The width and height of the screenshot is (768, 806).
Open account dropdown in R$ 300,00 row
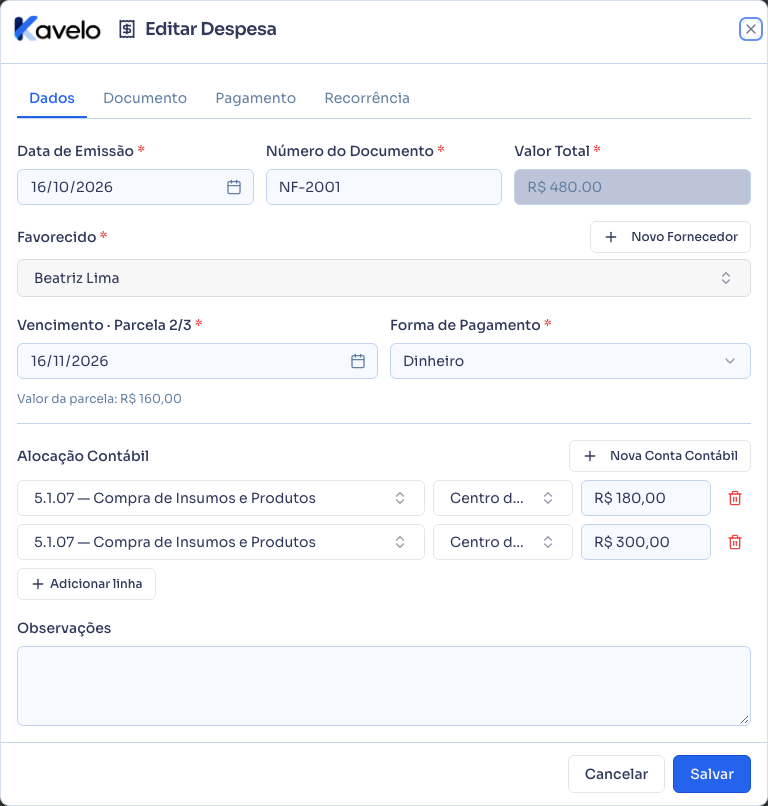pyautogui.click(x=221, y=542)
